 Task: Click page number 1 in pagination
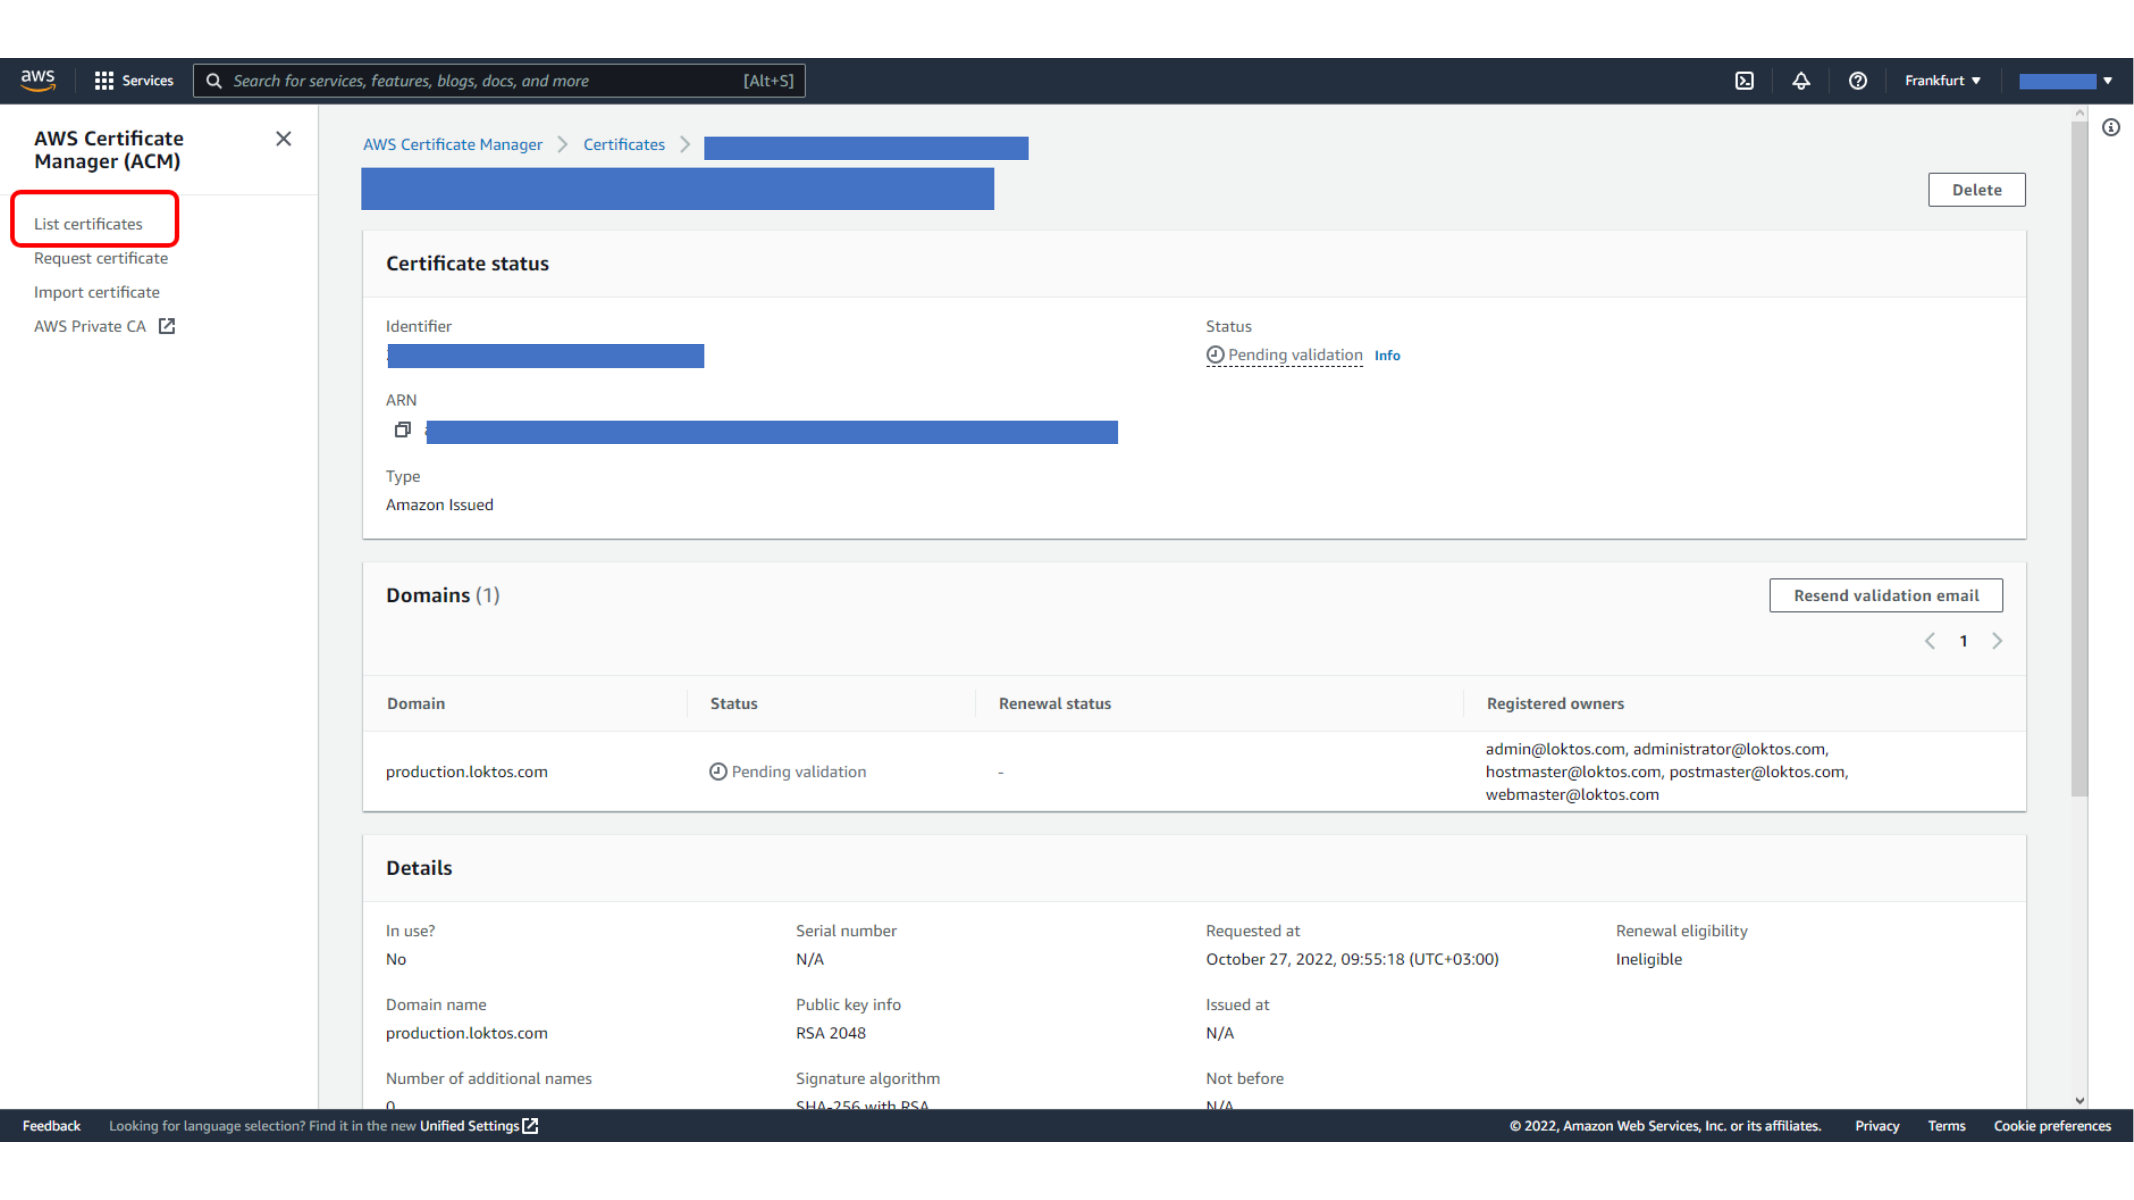[1963, 641]
